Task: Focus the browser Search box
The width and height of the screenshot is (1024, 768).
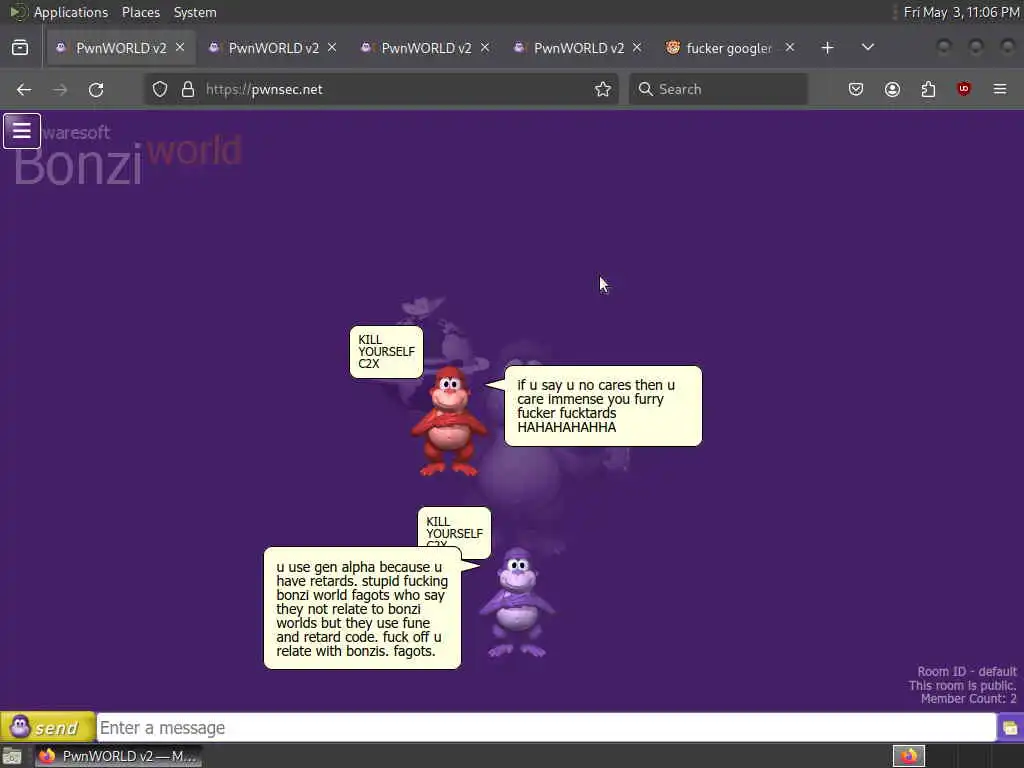Action: (x=718, y=89)
